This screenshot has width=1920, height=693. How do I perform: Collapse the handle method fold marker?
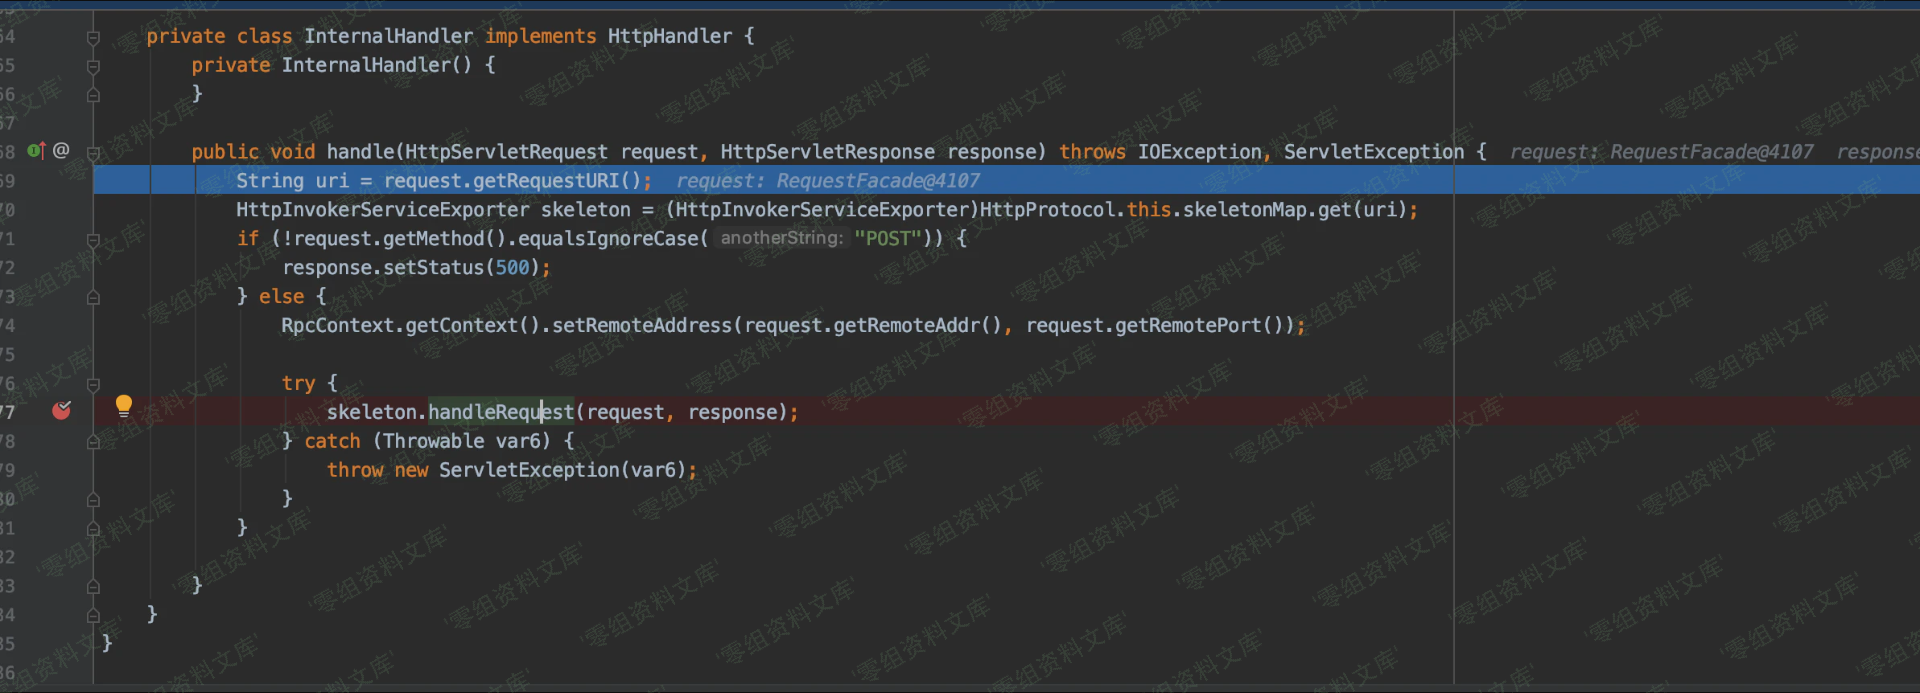coord(93,153)
